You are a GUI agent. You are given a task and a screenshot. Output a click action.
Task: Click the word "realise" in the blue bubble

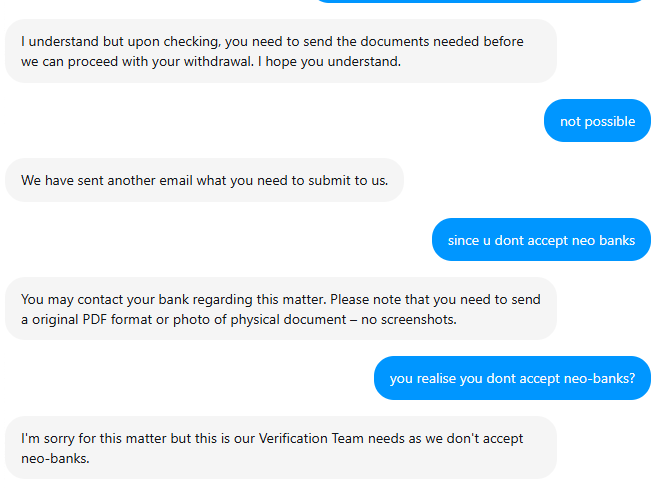pyautogui.click(x=436, y=378)
